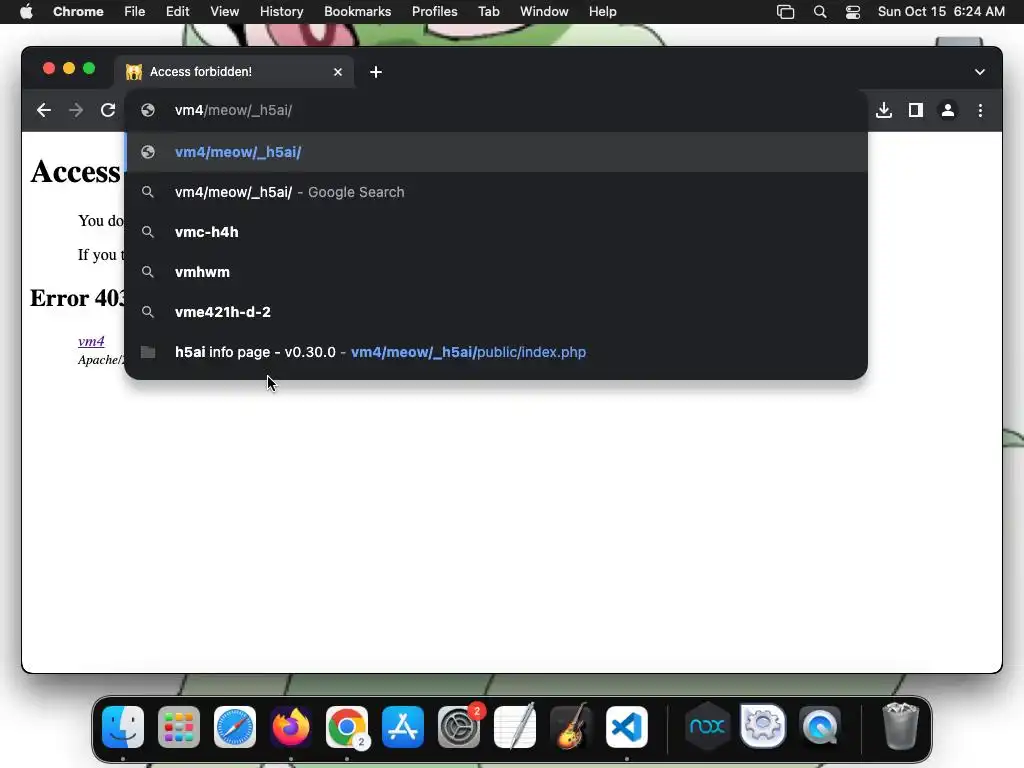Image resolution: width=1024 pixels, height=768 pixels.
Task: Click the forward navigation arrow
Action: [76, 110]
